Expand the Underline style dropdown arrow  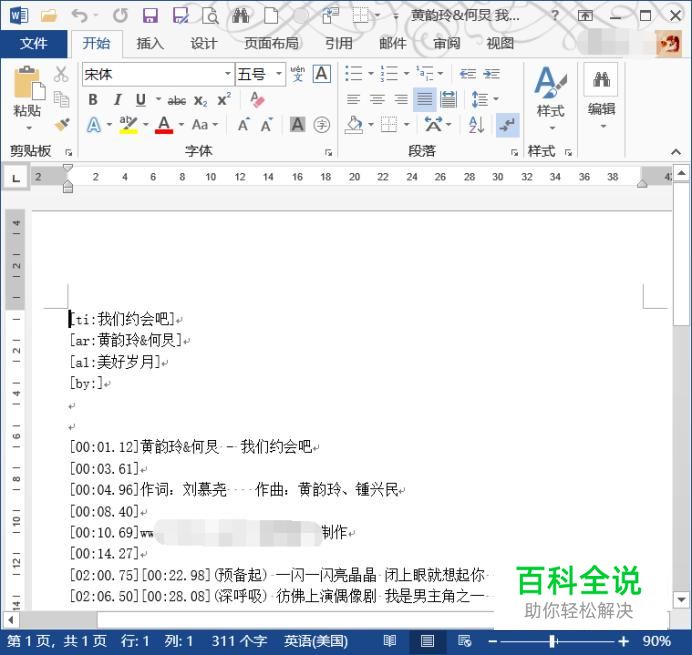158,100
